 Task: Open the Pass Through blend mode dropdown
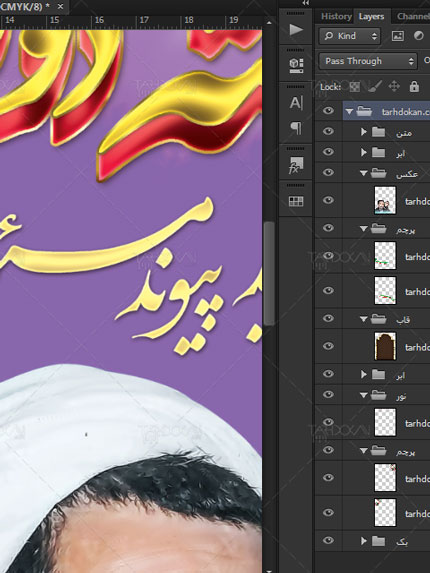[368, 61]
